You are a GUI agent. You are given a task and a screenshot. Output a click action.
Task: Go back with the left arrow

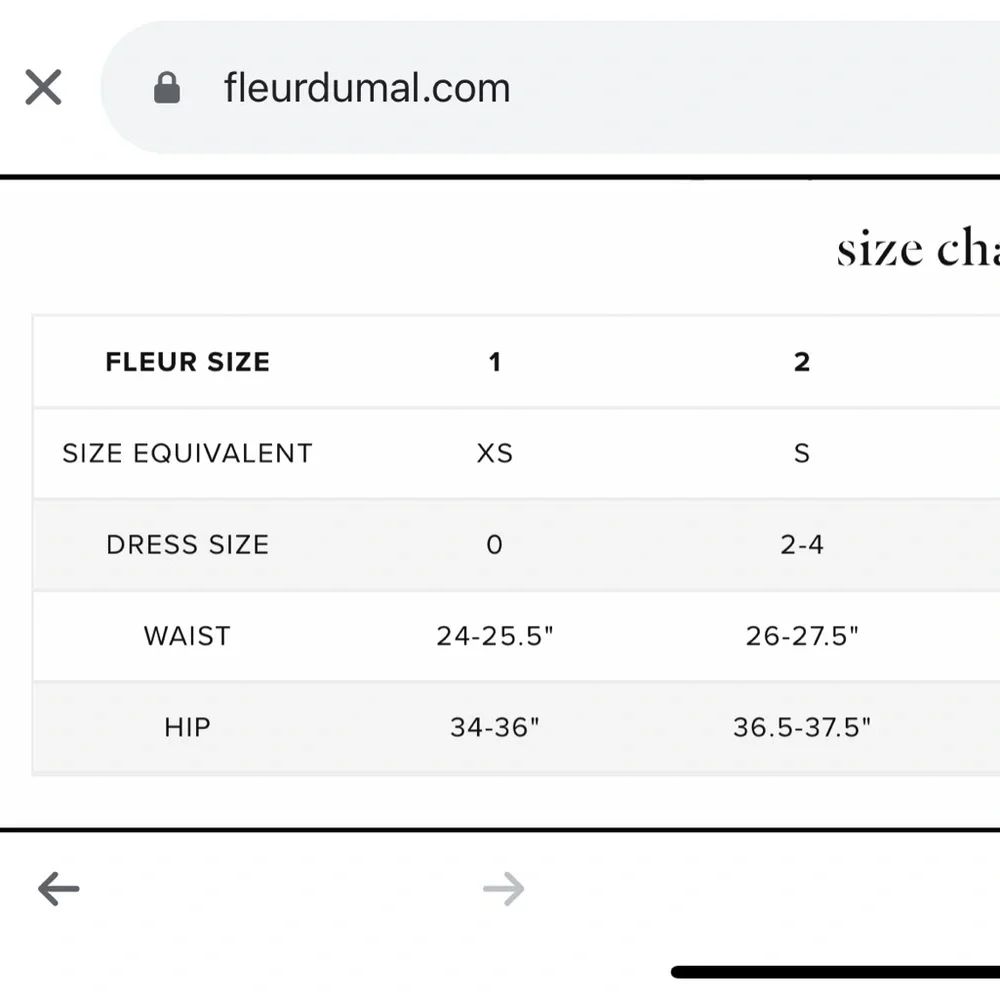coord(59,888)
